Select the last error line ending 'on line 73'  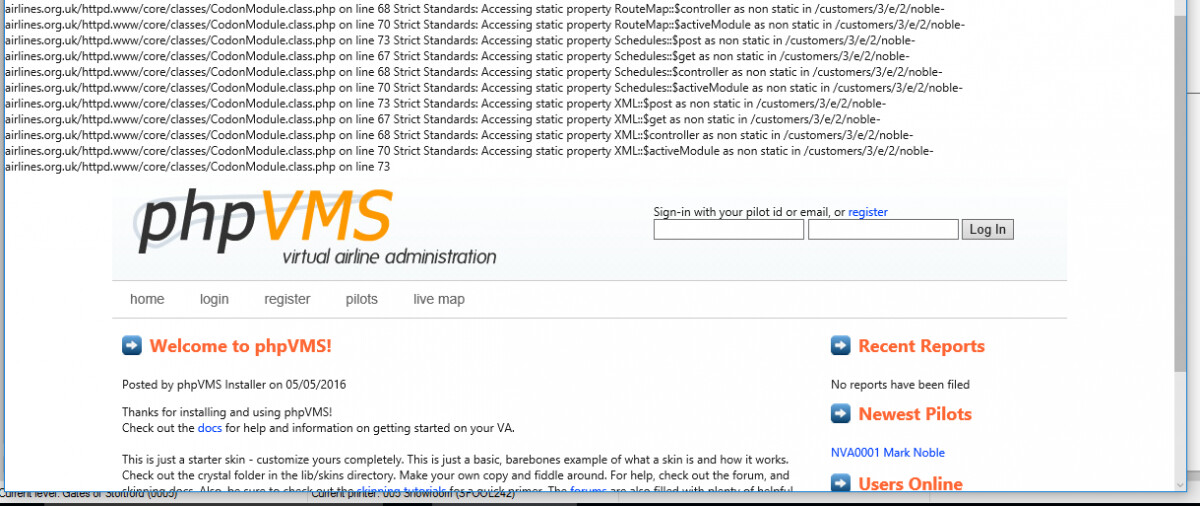pos(196,166)
